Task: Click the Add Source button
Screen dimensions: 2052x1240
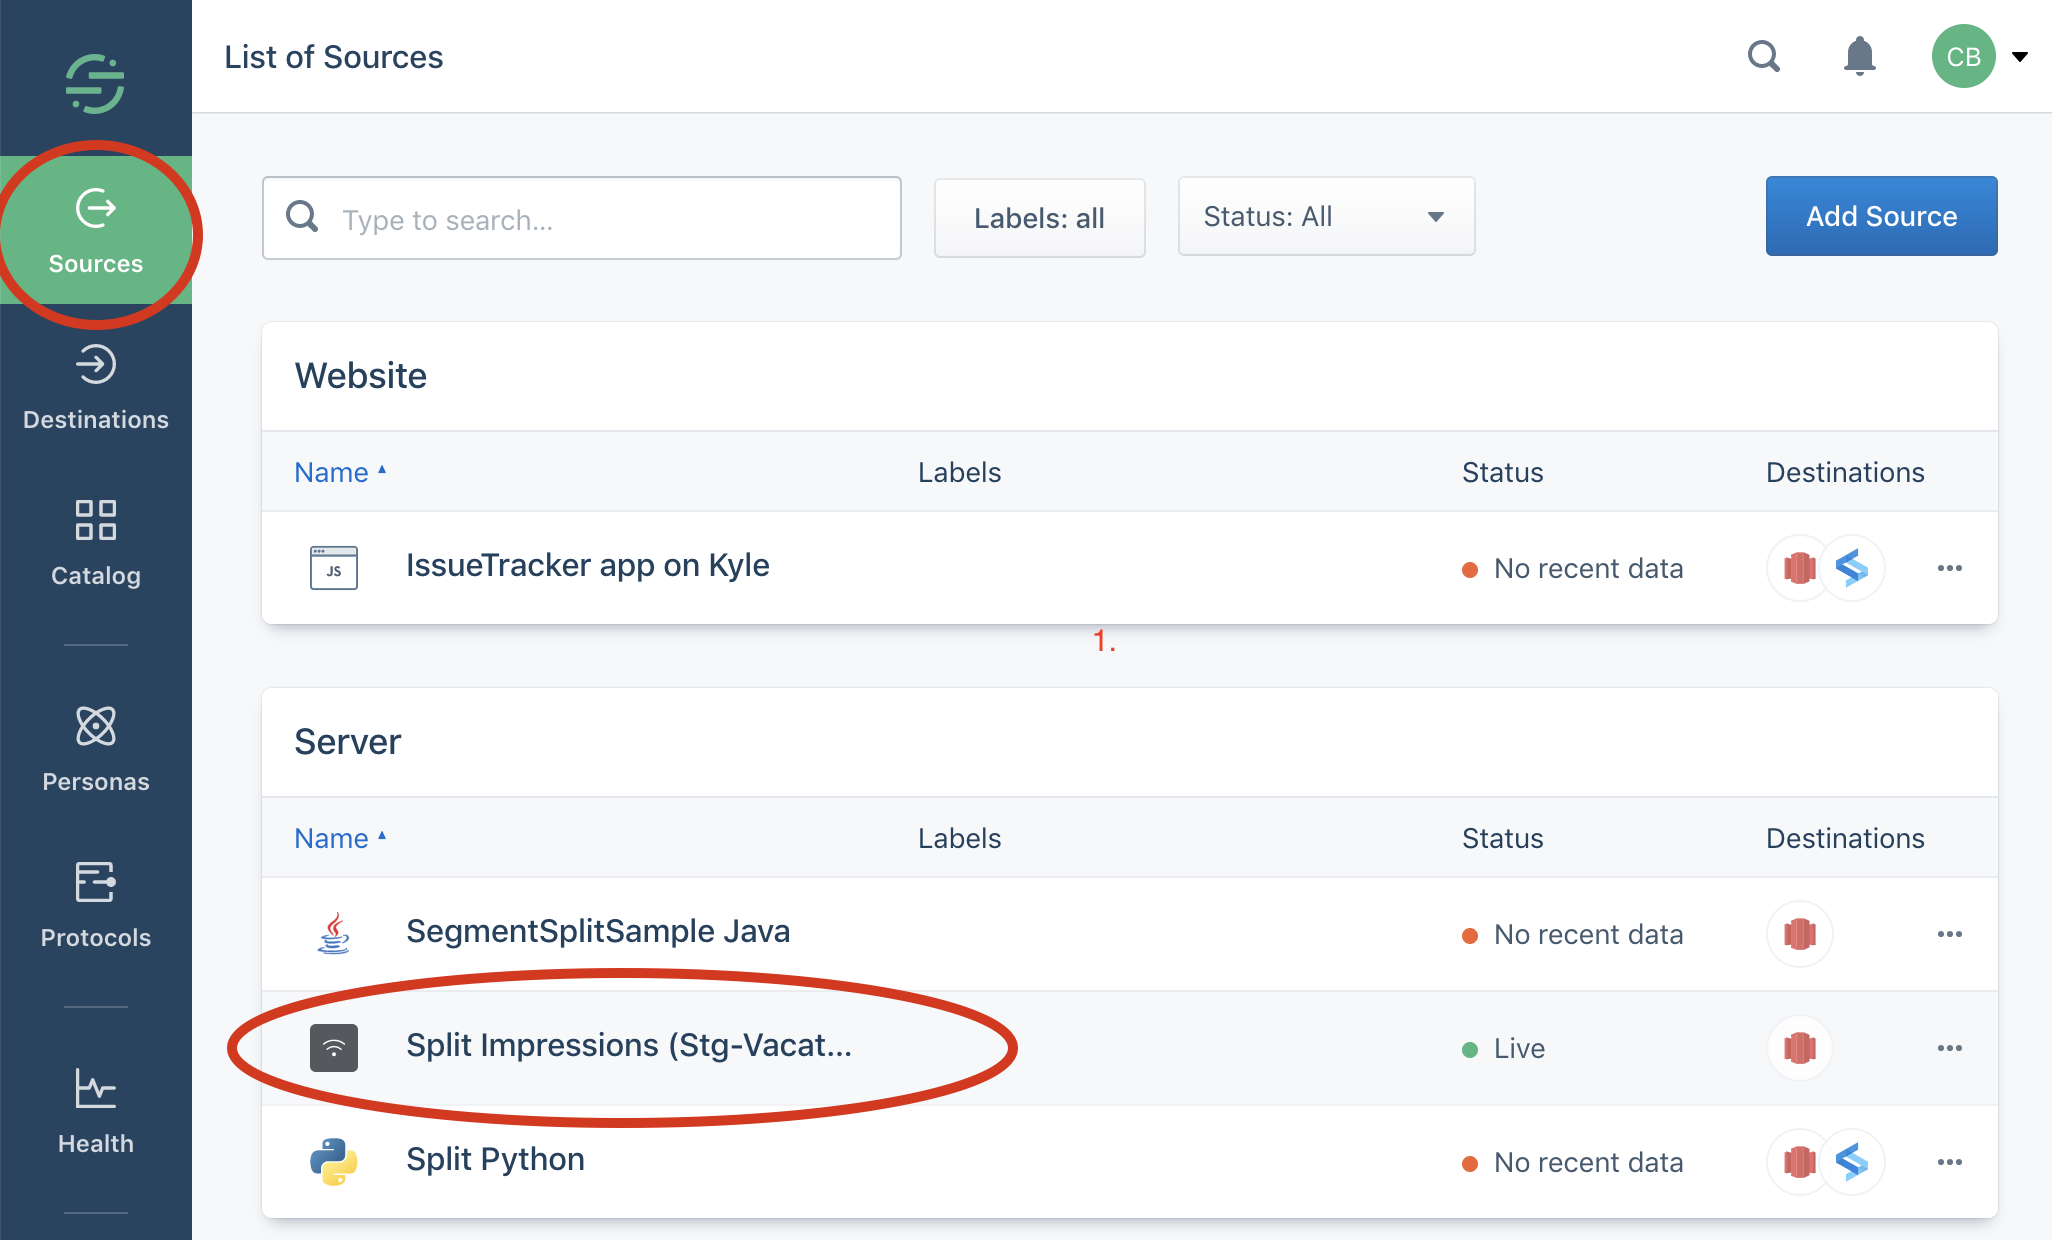Action: 1881,216
